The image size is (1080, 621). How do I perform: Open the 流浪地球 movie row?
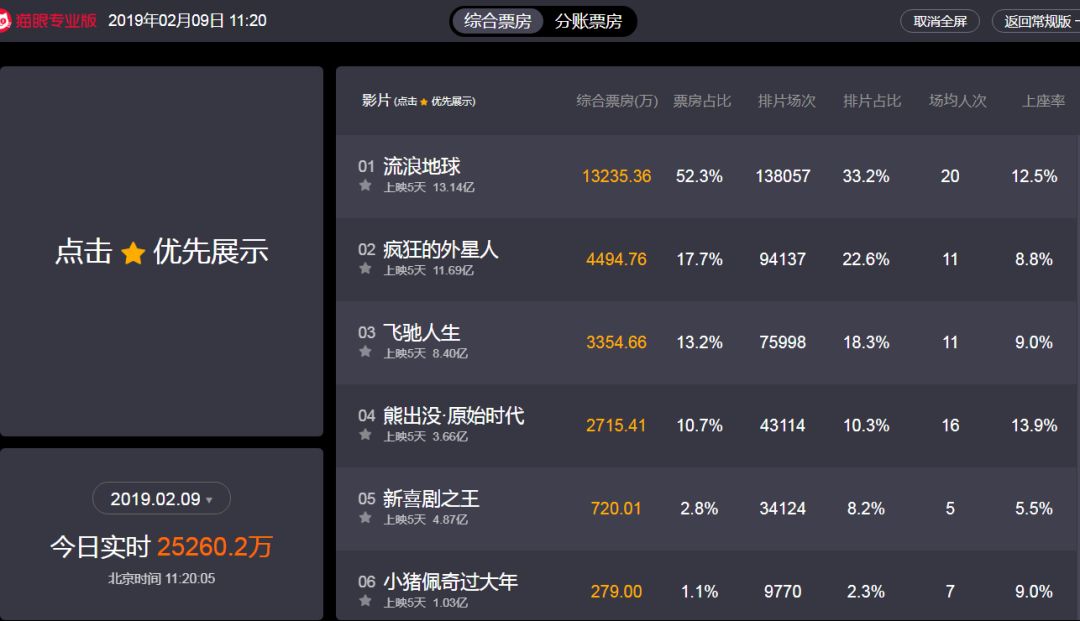click(x=707, y=176)
